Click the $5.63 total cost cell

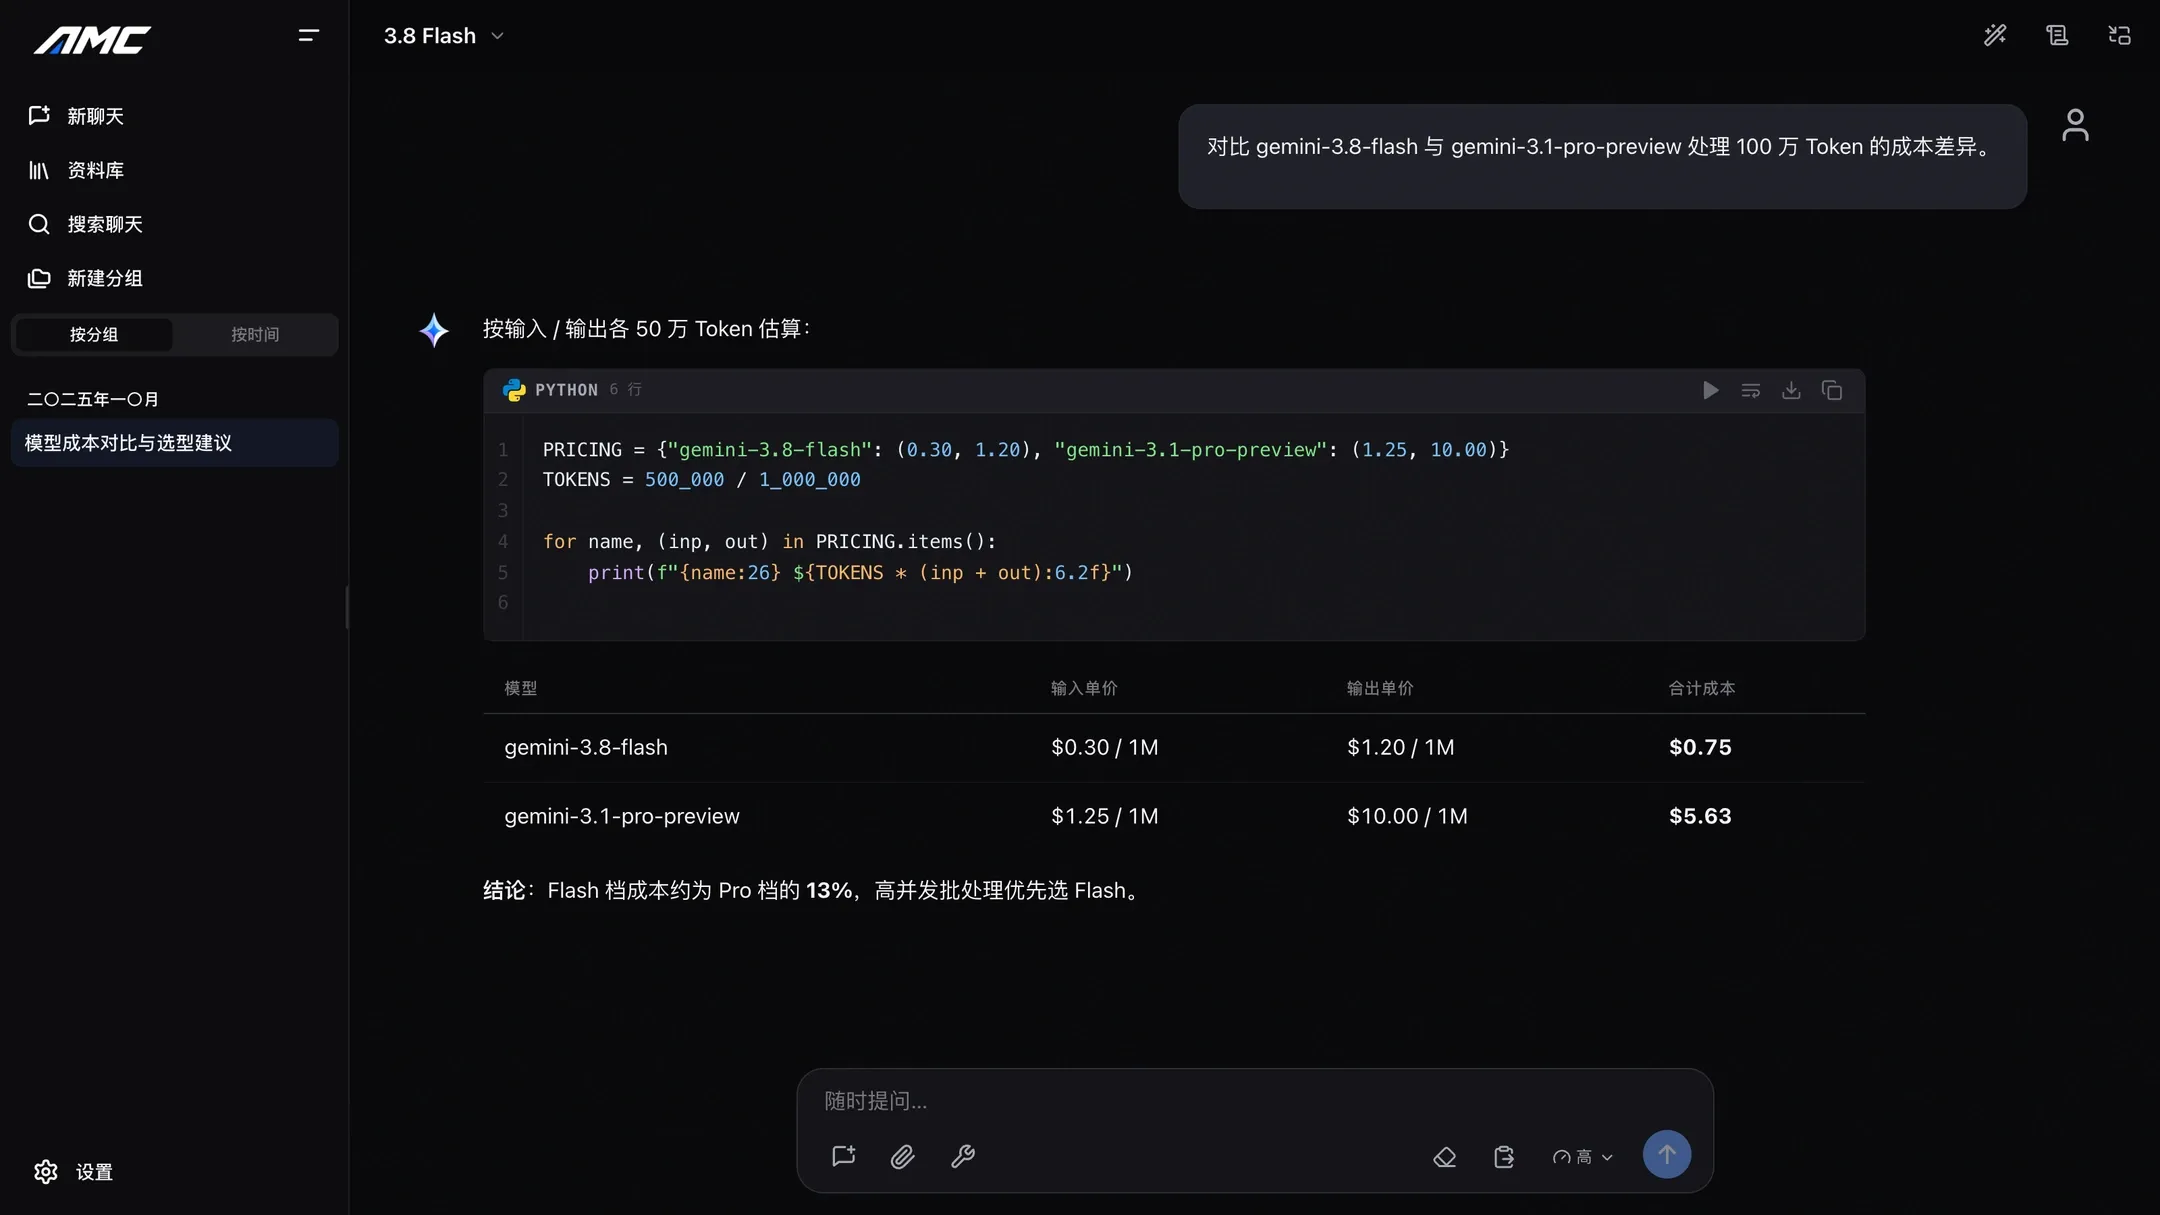(1700, 816)
